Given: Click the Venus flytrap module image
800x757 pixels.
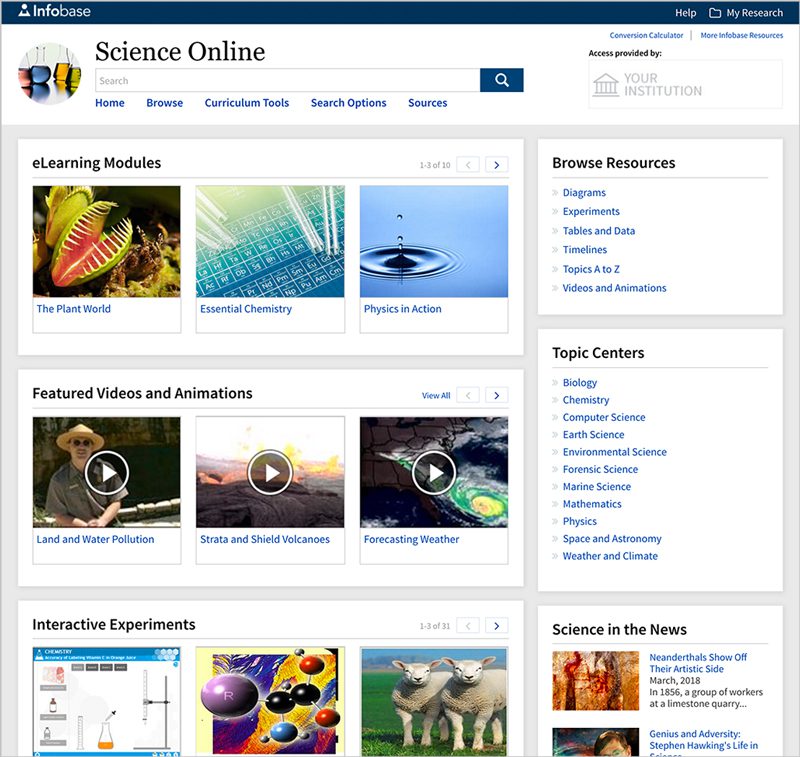Looking at the screenshot, I should [x=107, y=241].
